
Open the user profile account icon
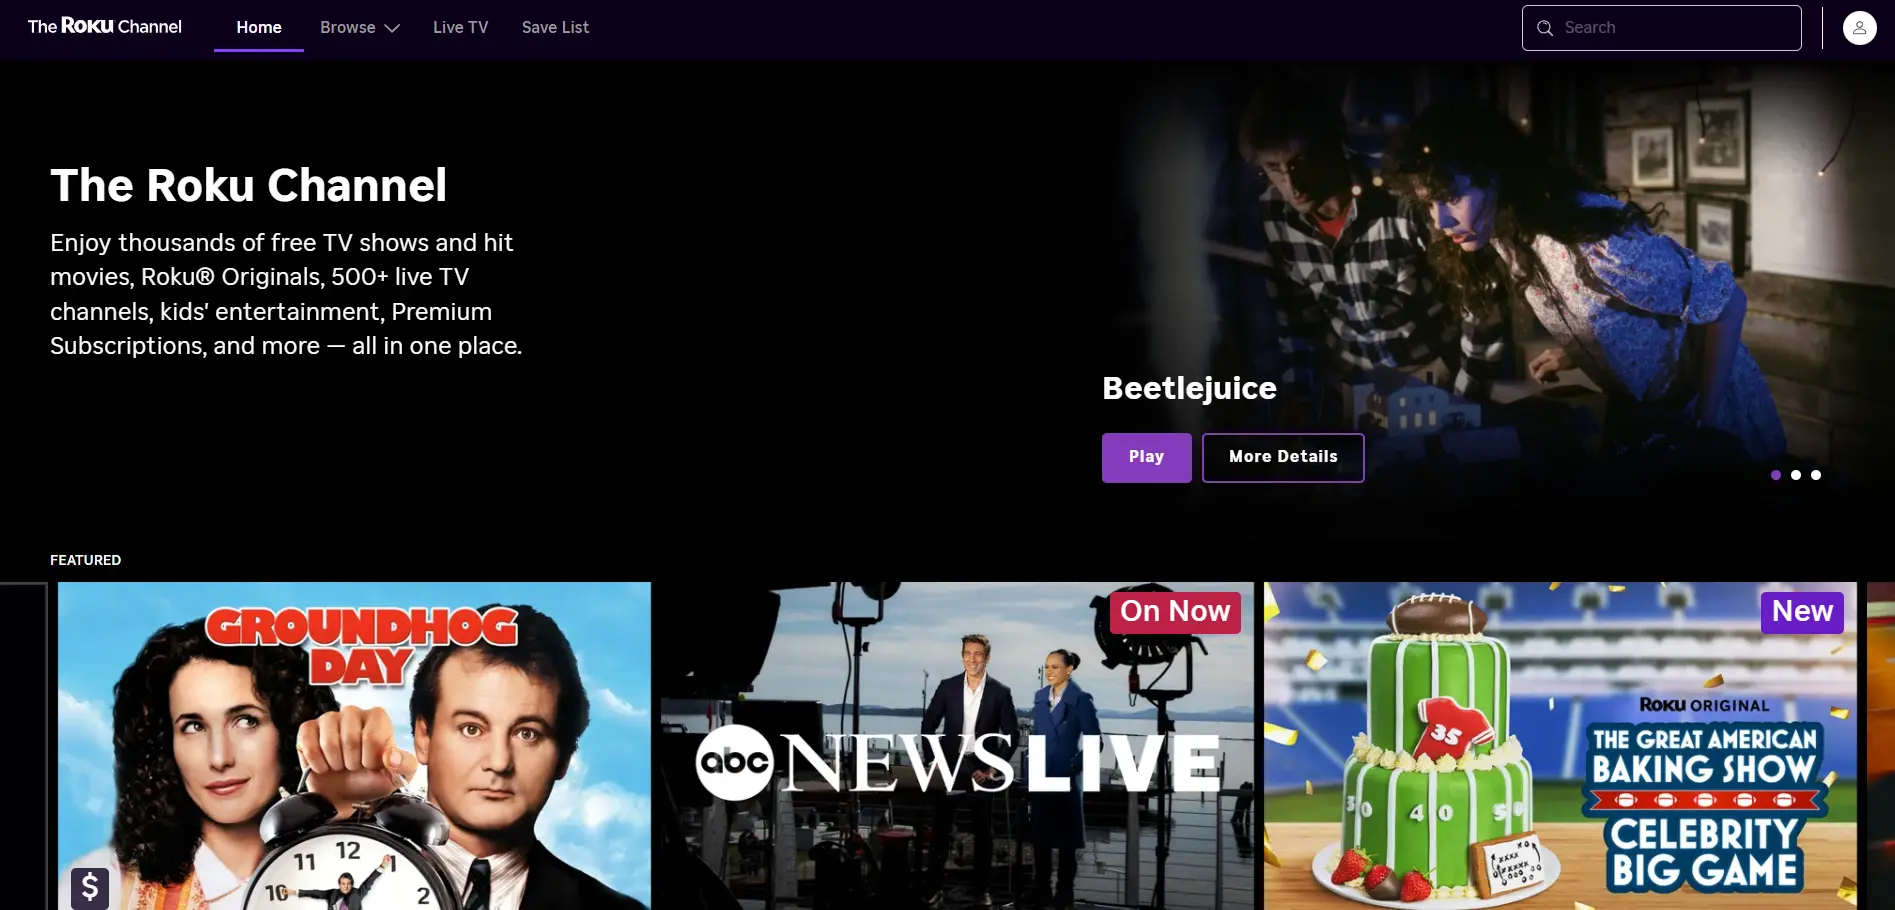pyautogui.click(x=1859, y=28)
